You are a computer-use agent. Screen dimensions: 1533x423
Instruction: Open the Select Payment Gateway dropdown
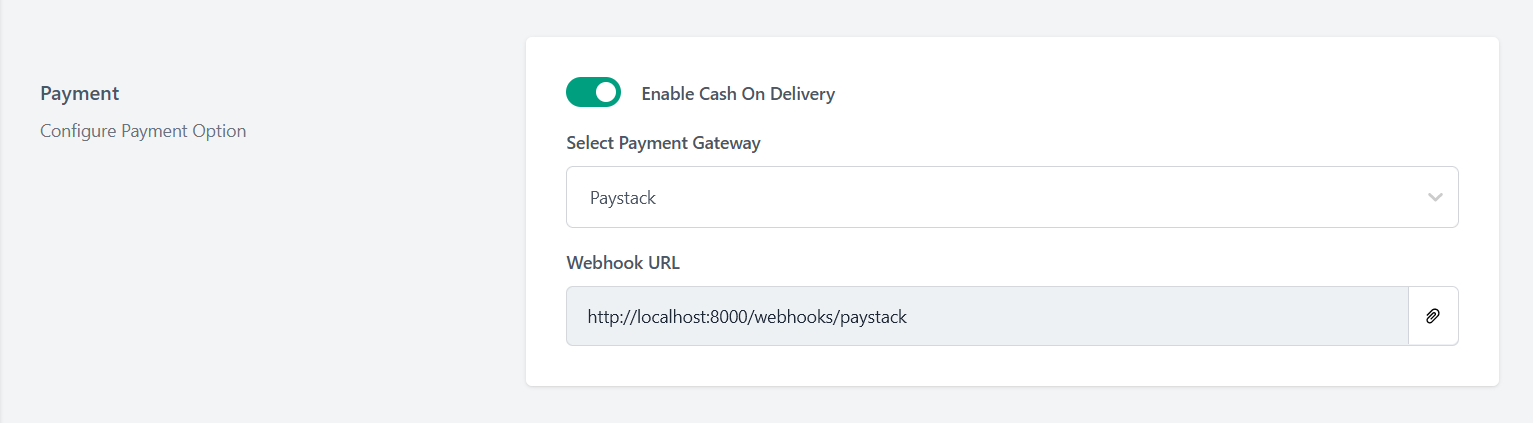click(1011, 197)
